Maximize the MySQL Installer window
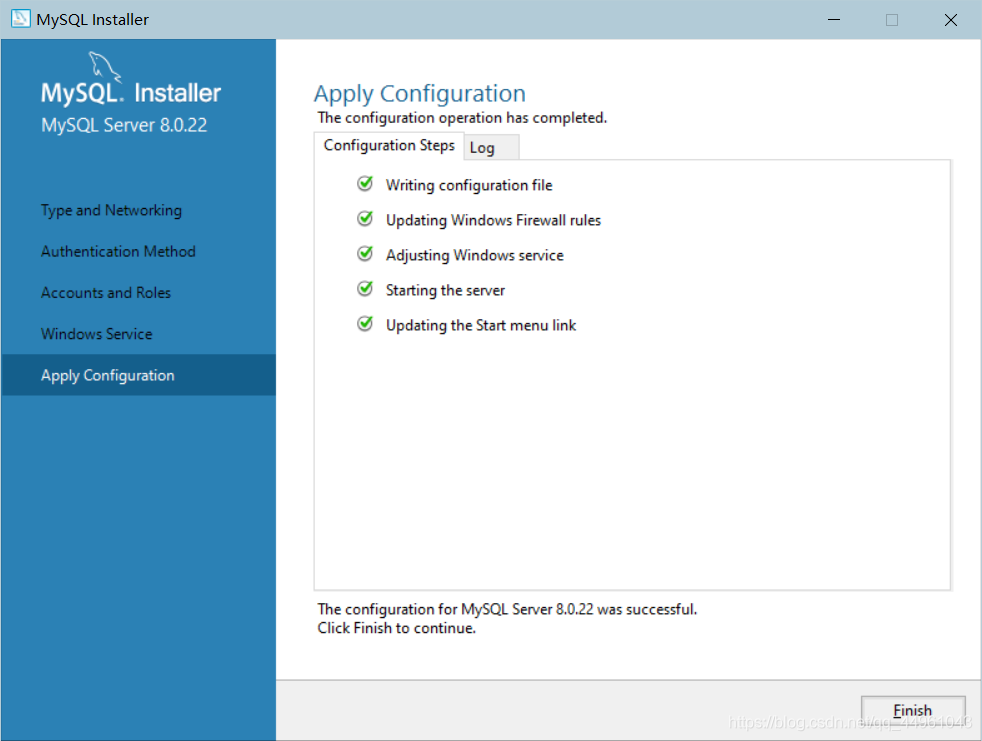Image resolution: width=982 pixels, height=741 pixels. [x=892, y=19]
